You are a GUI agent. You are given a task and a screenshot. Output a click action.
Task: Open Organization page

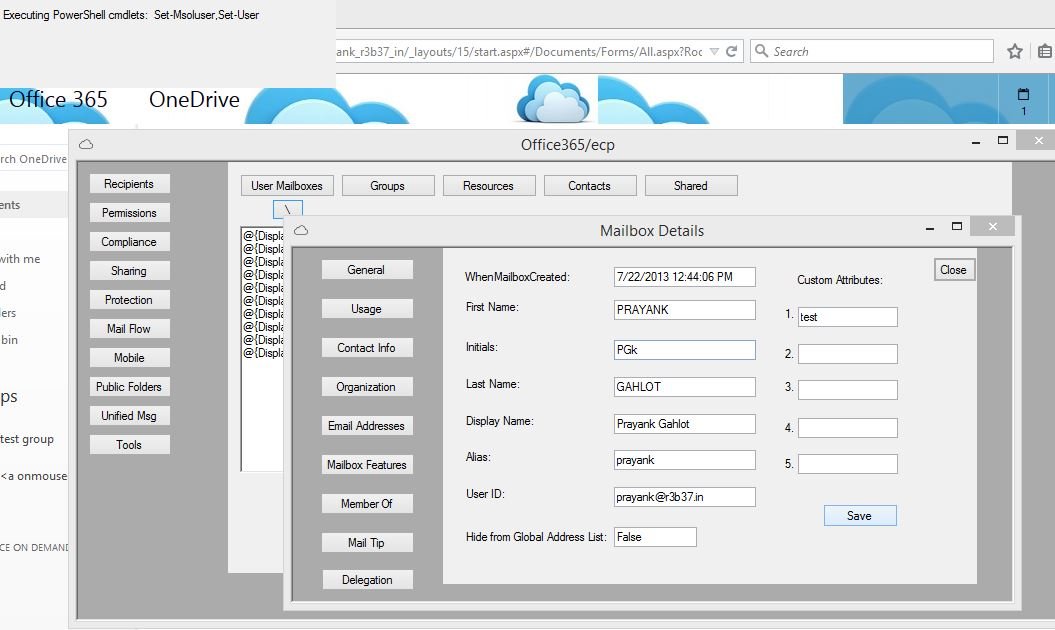[x=367, y=387]
